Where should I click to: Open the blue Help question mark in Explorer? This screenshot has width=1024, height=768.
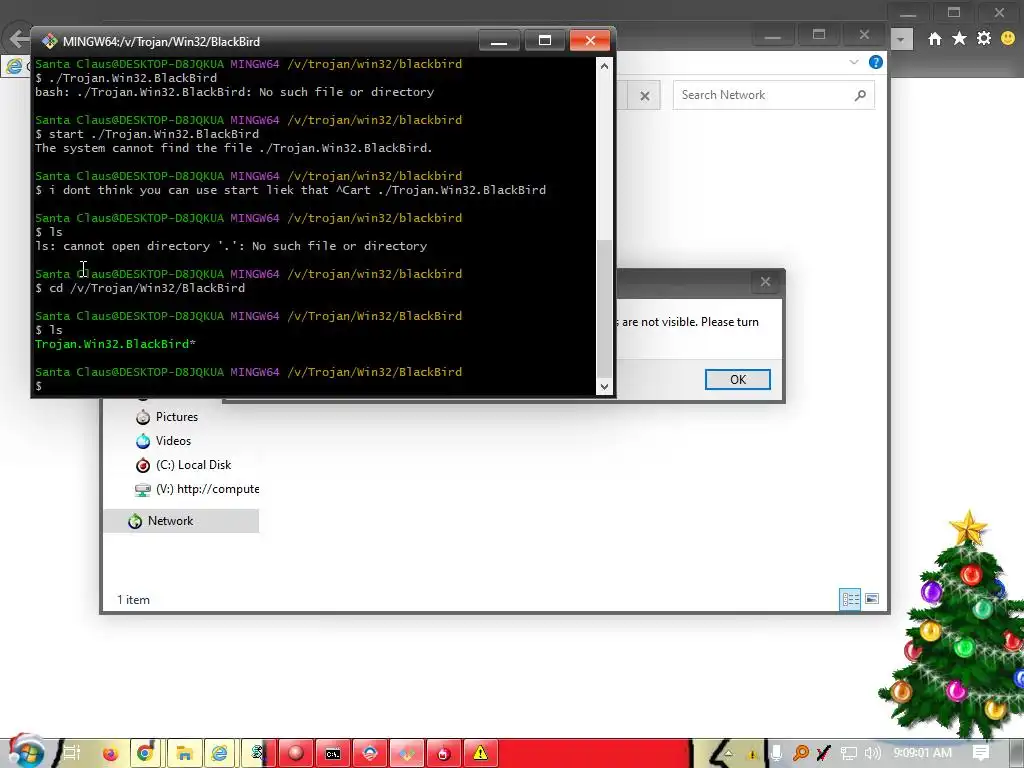(x=875, y=62)
